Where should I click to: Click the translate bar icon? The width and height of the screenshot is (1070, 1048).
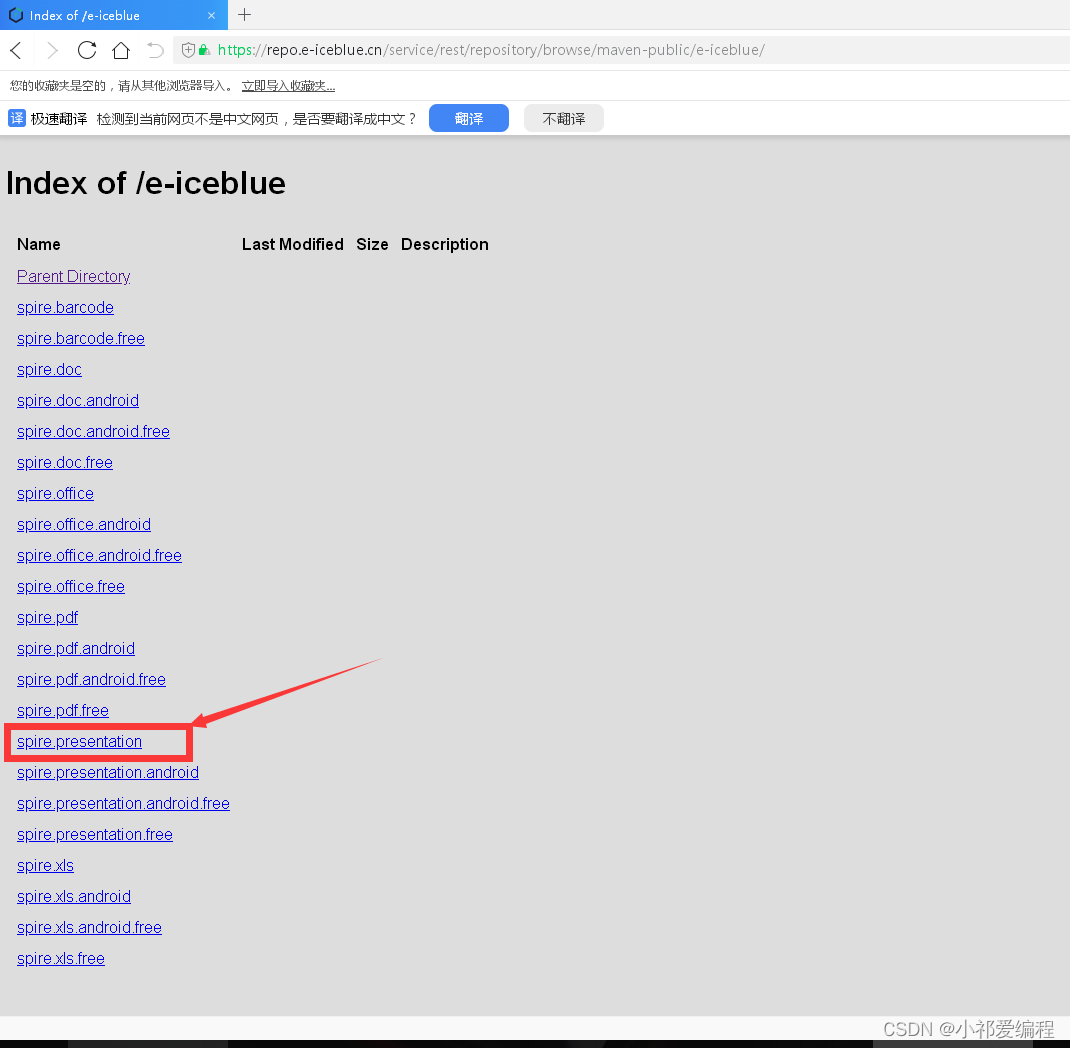pos(16,118)
